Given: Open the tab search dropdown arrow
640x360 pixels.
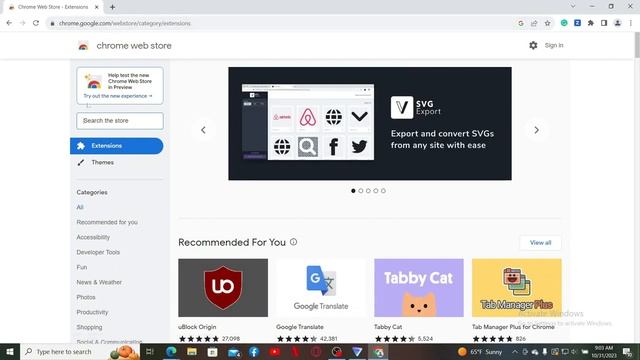Looking at the screenshot, I should click(x=573, y=6).
